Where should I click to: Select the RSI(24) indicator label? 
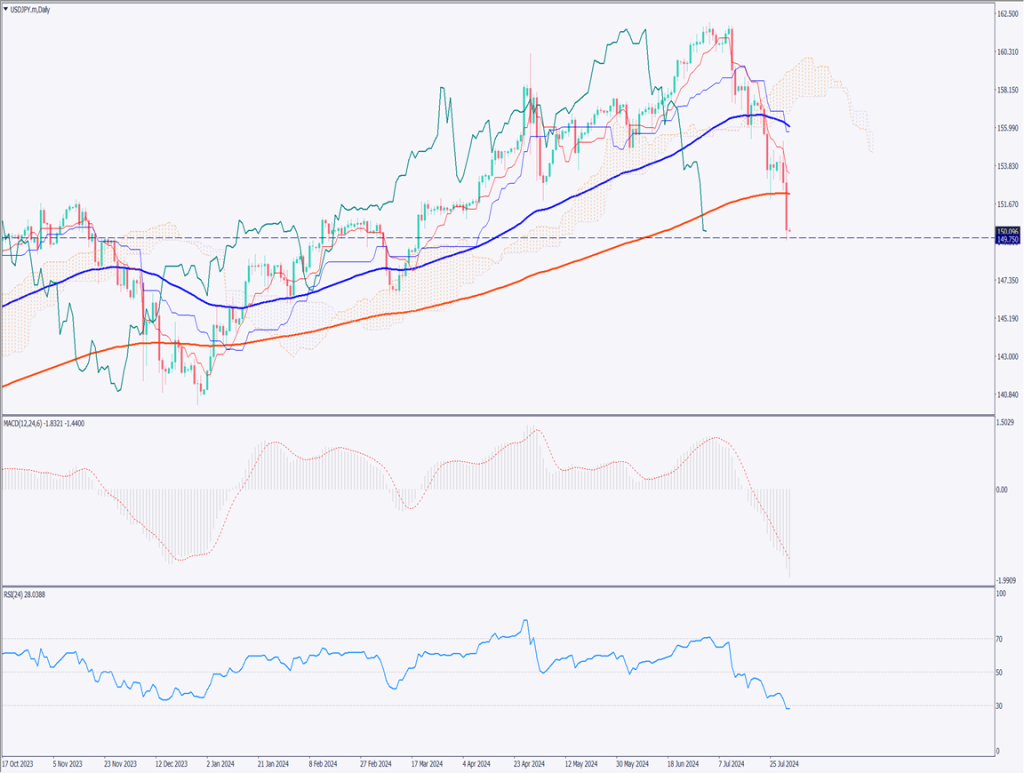tap(25, 594)
